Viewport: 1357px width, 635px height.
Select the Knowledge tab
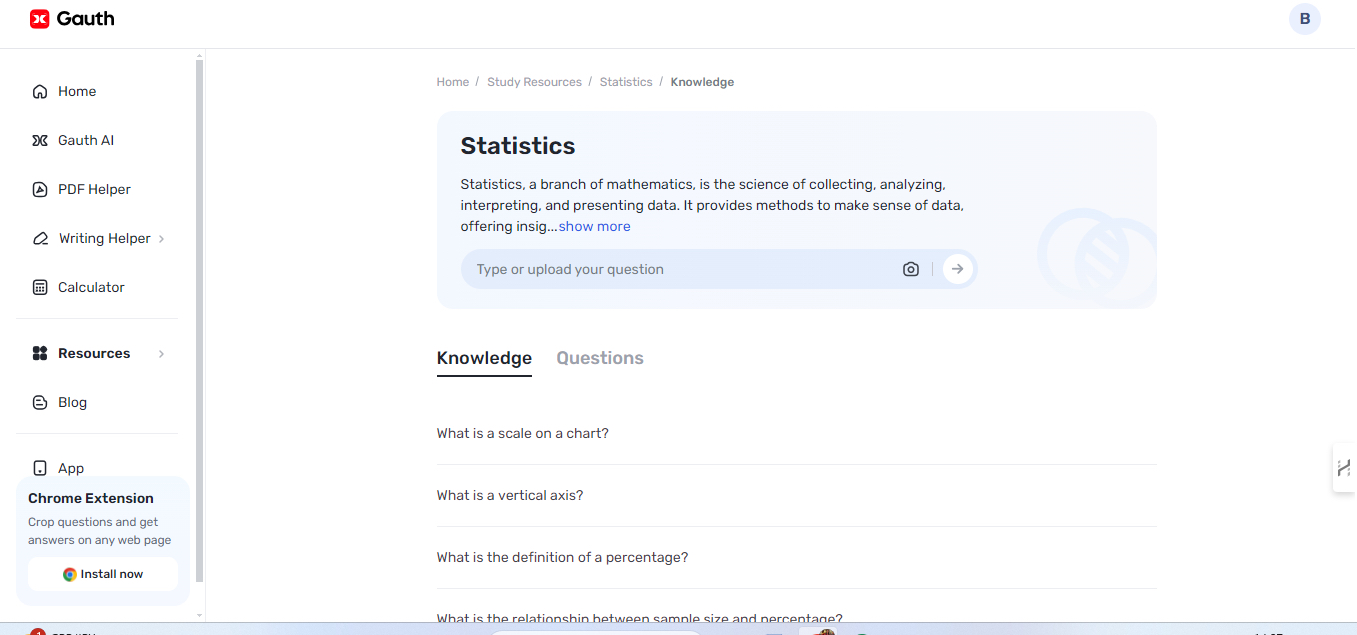[x=484, y=358]
